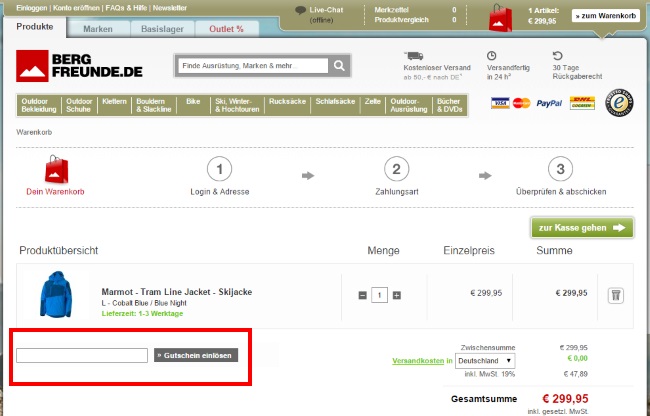650x416 pixels.
Task: Click the quantity field showing 1
Action: click(379, 295)
